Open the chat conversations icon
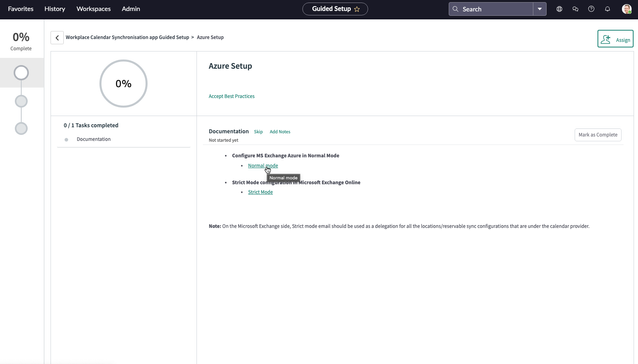 [x=575, y=9]
